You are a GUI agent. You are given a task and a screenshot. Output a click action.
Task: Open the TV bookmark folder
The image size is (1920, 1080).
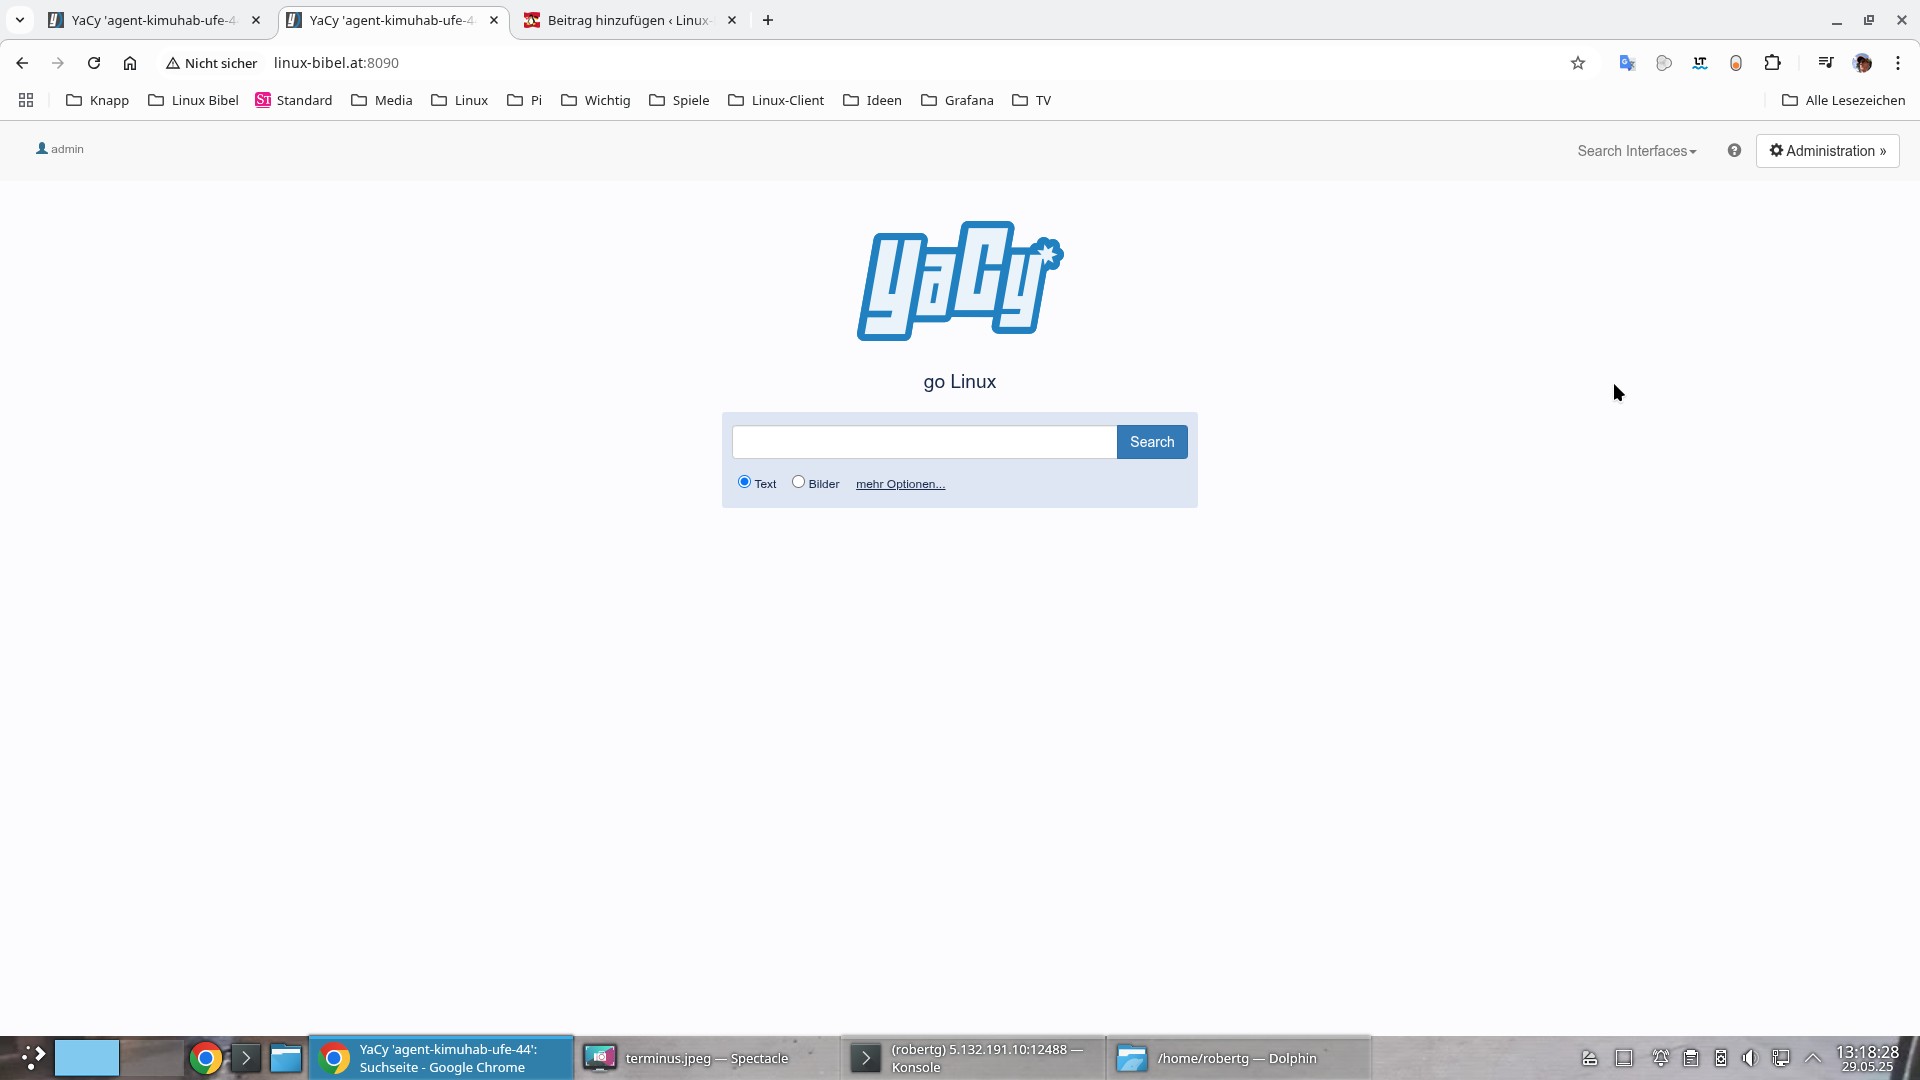[1032, 100]
